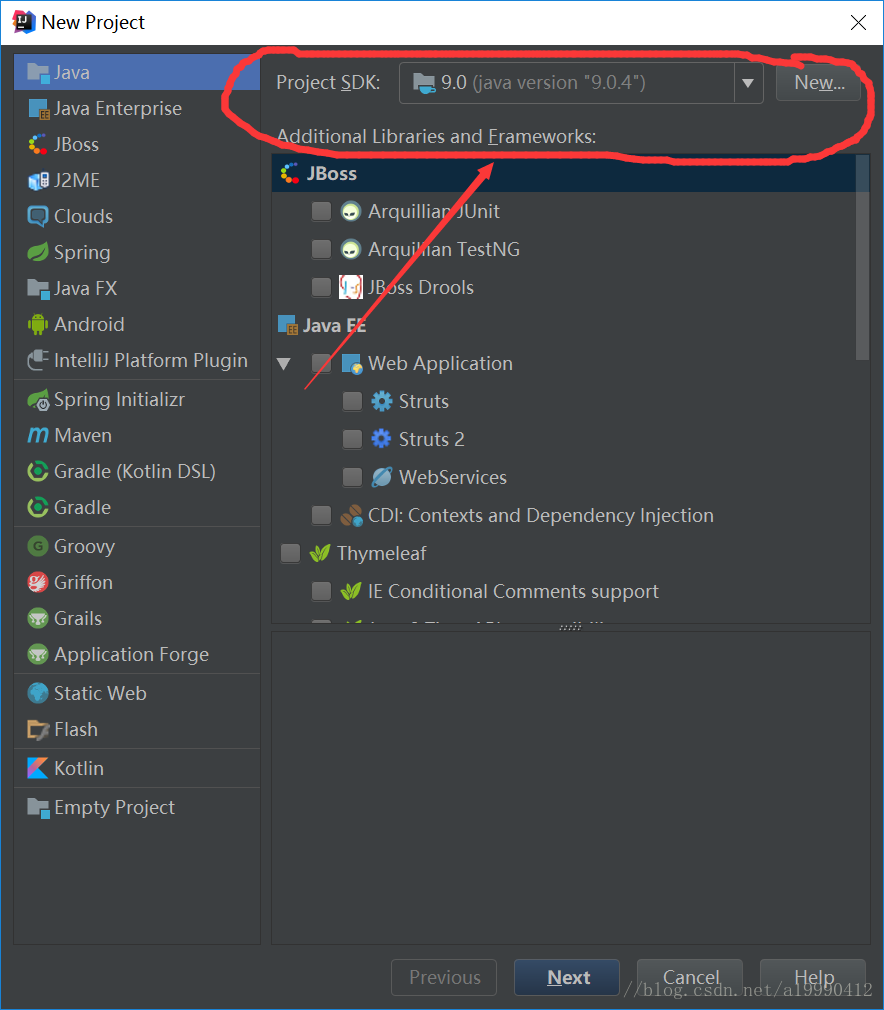
Task: Click the Cancel button
Action: point(690,977)
